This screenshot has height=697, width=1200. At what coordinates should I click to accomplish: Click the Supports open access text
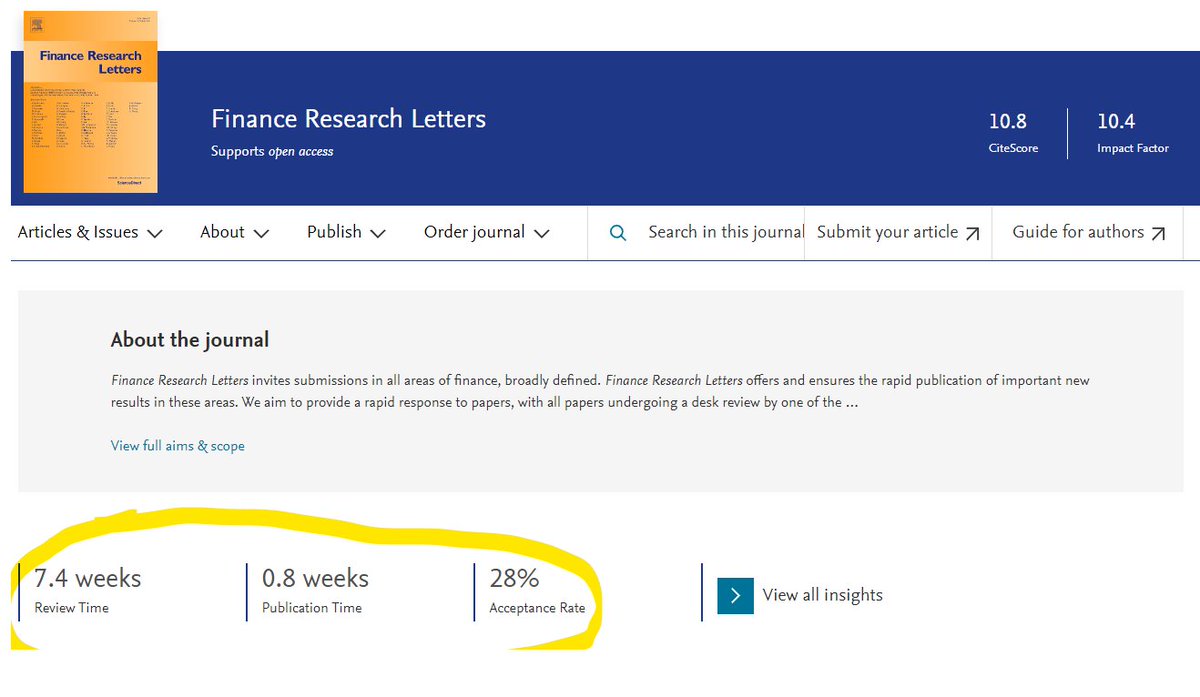(272, 152)
